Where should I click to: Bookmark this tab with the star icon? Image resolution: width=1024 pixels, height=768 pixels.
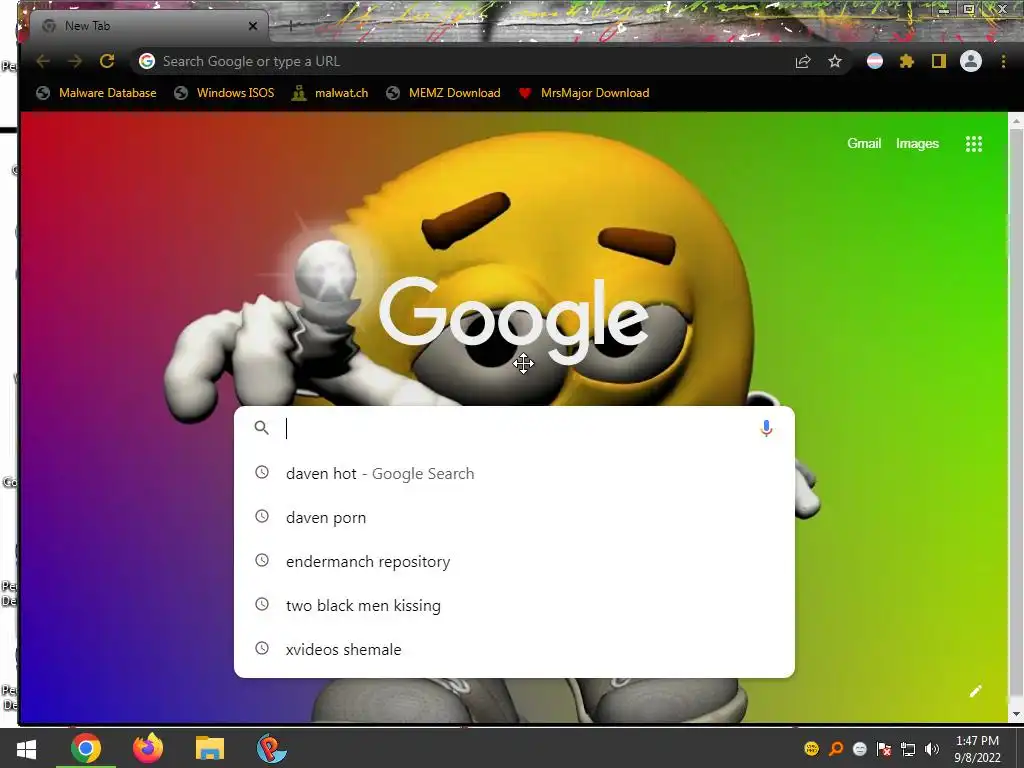(x=835, y=61)
